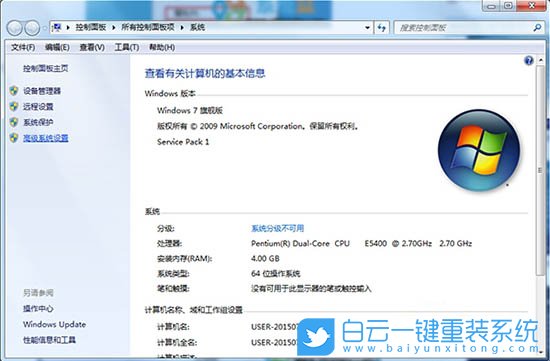The height and width of the screenshot is (361, 550).
Task: Open the 工具(T) menu
Action: [127, 47]
